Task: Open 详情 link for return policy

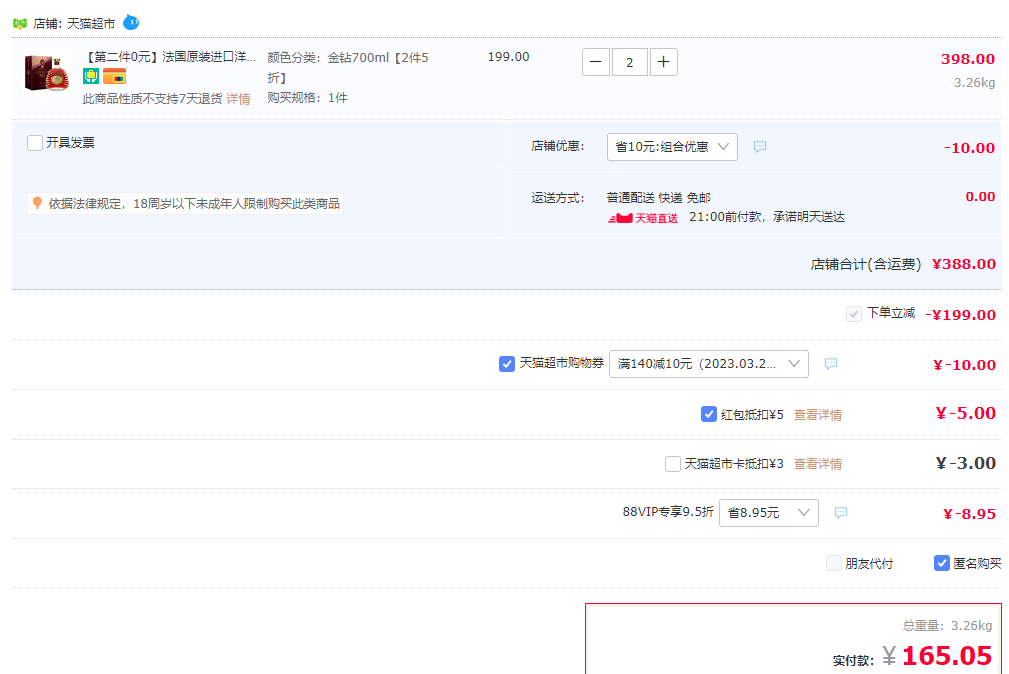Action: (x=238, y=98)
